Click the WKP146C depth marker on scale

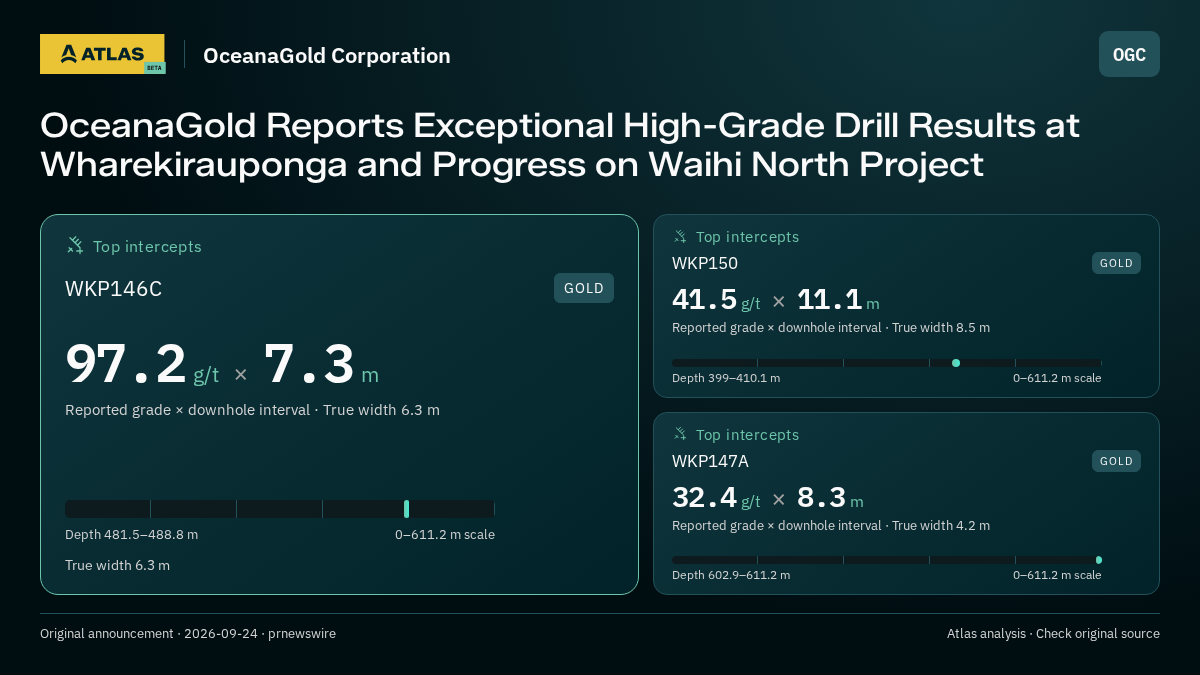coord(406,509)
